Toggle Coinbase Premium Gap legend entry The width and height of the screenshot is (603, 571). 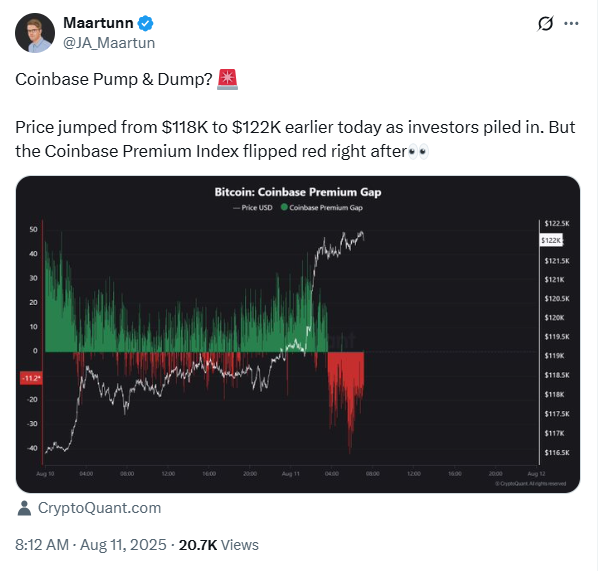pyautogui.click(x=323, y=207)
